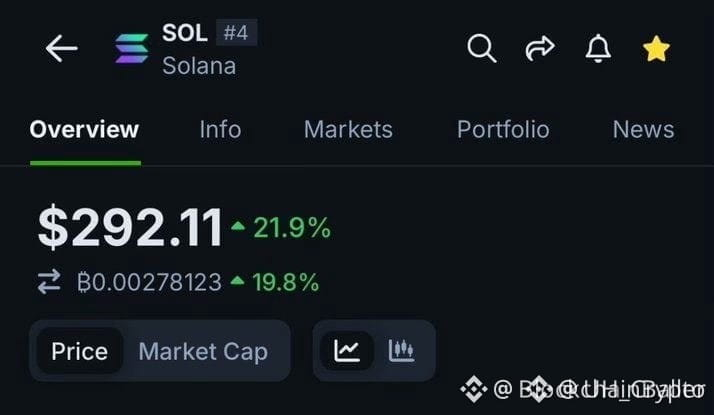714x415 pixels.
Task: Swap currency with the two-arrow icon
Action: tap(49, 282)
